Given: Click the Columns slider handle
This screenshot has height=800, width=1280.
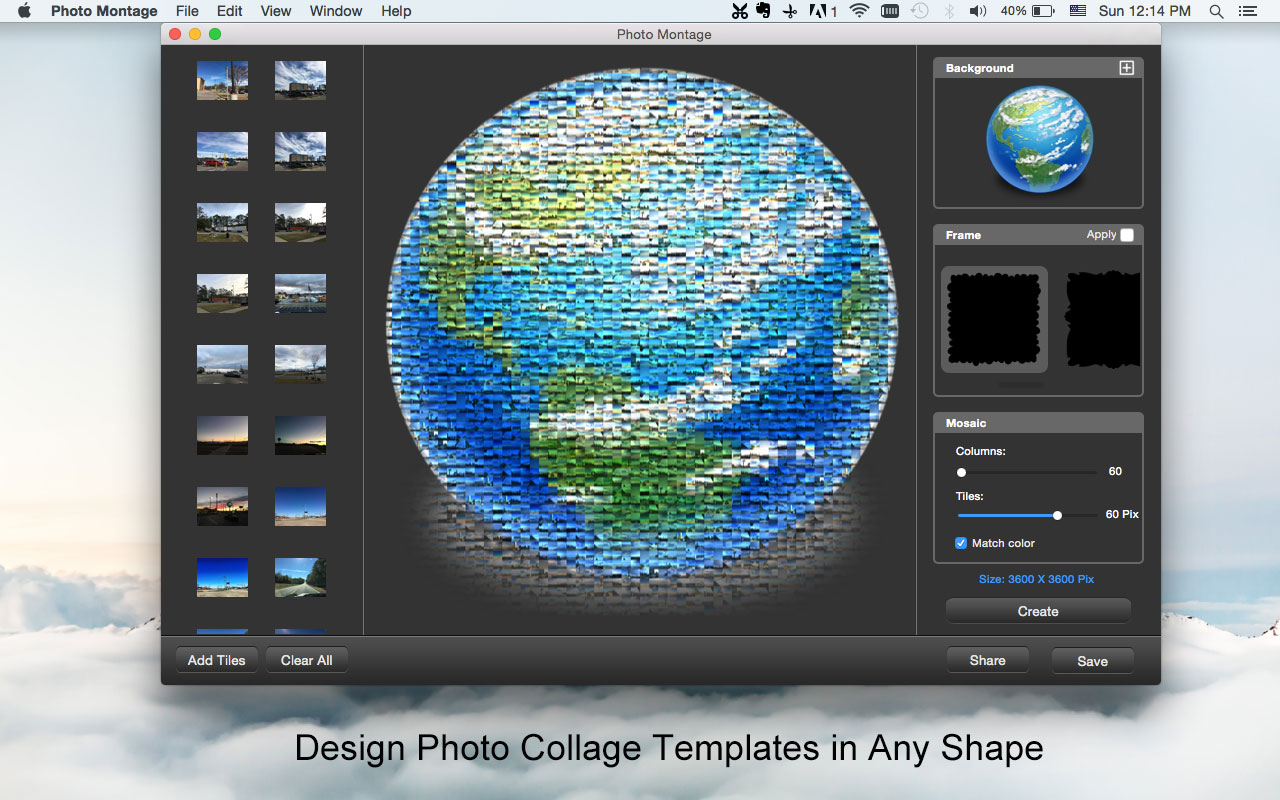Looking at the screenshot, I should coord(961,472).
